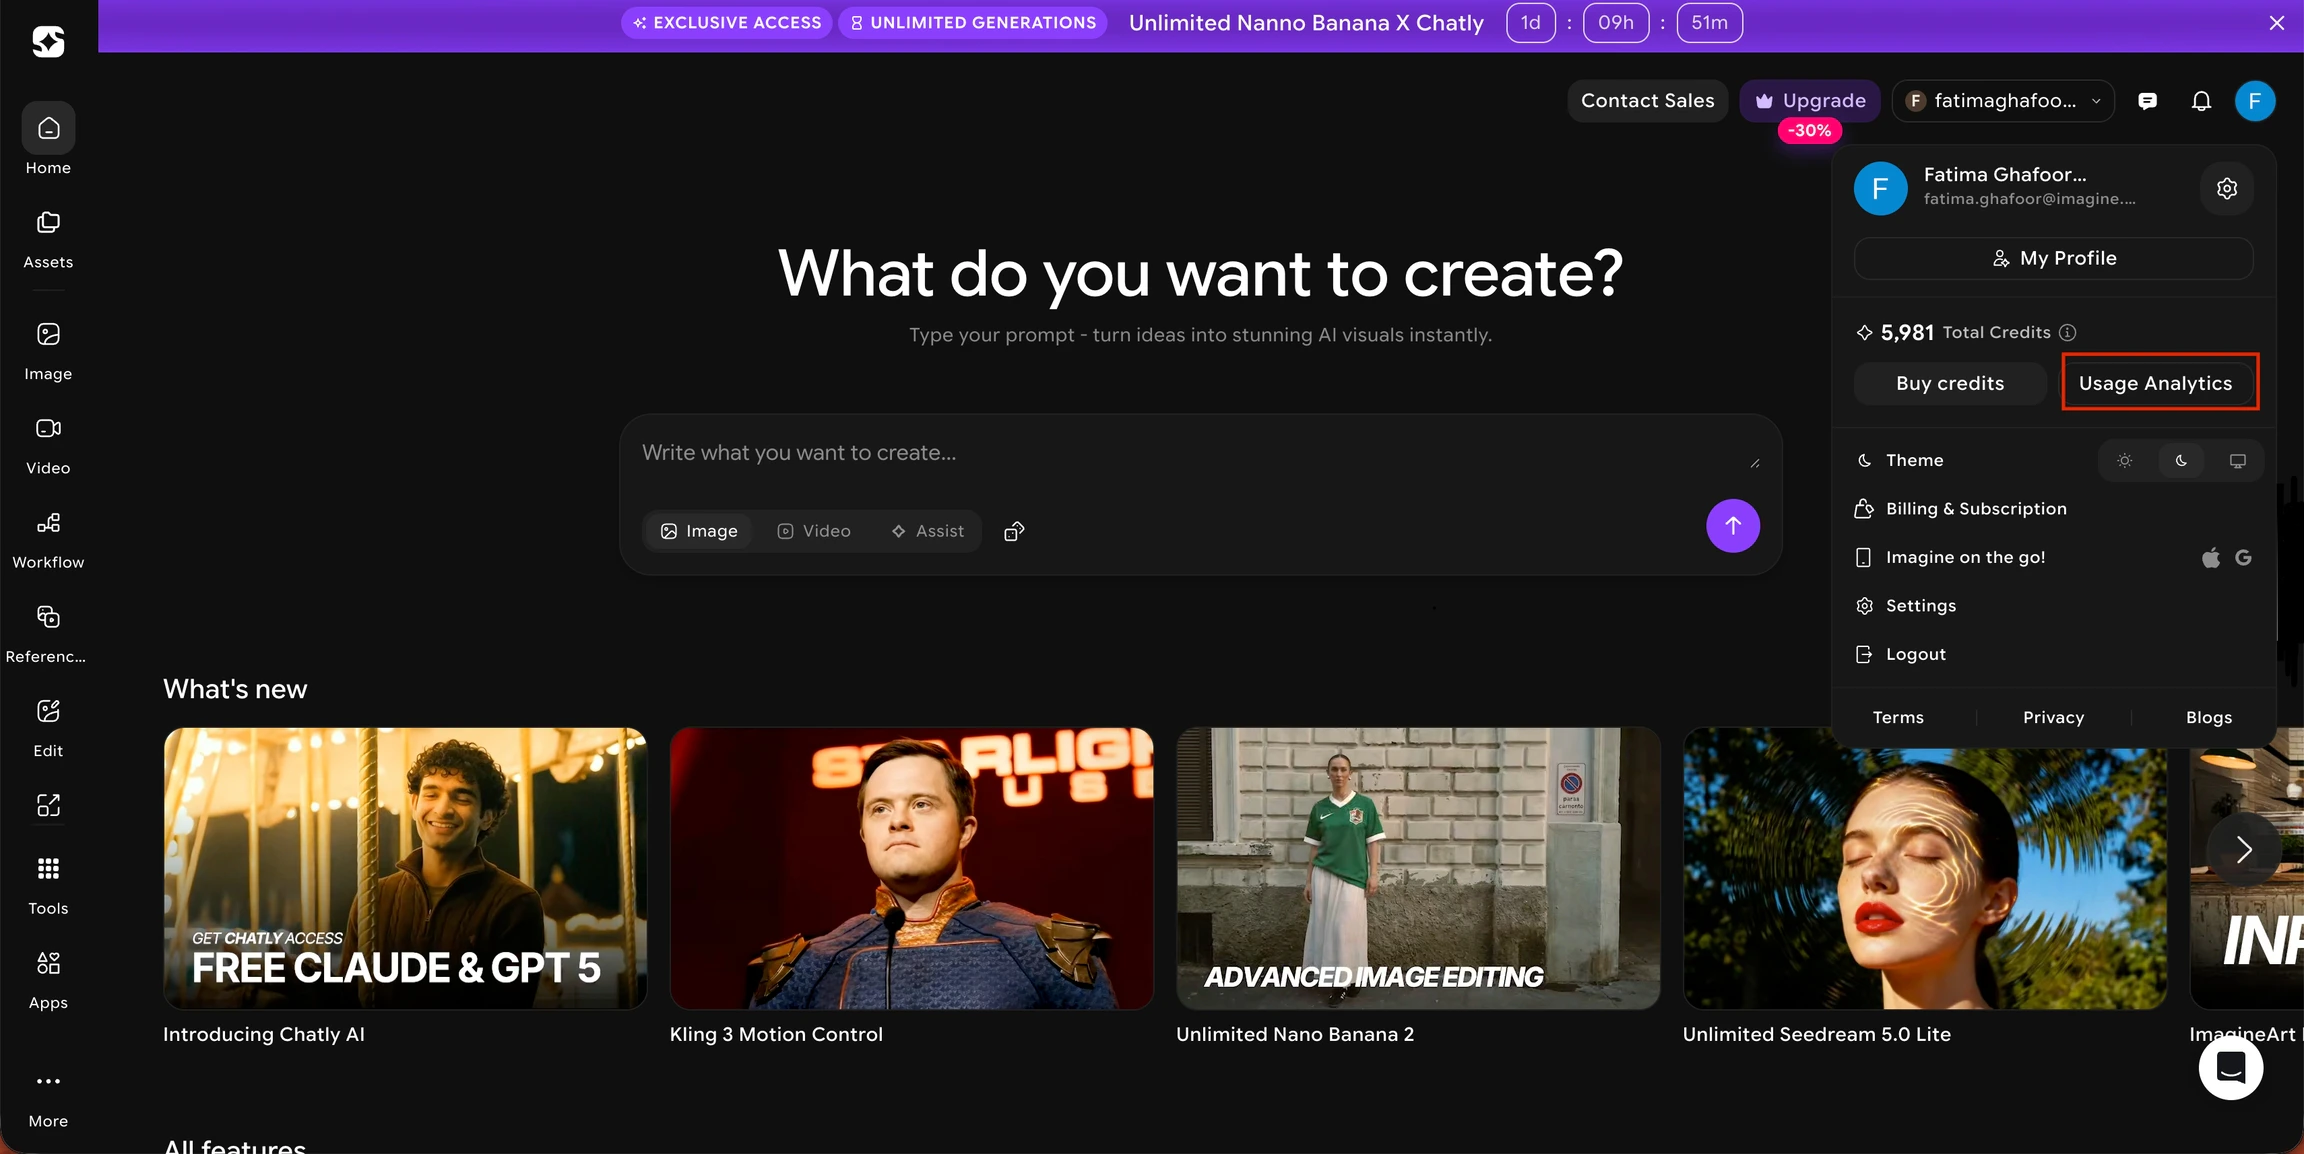2304x1154 pixels.
Task: Open the chat messages icon
Action: tap(2147, 101)
